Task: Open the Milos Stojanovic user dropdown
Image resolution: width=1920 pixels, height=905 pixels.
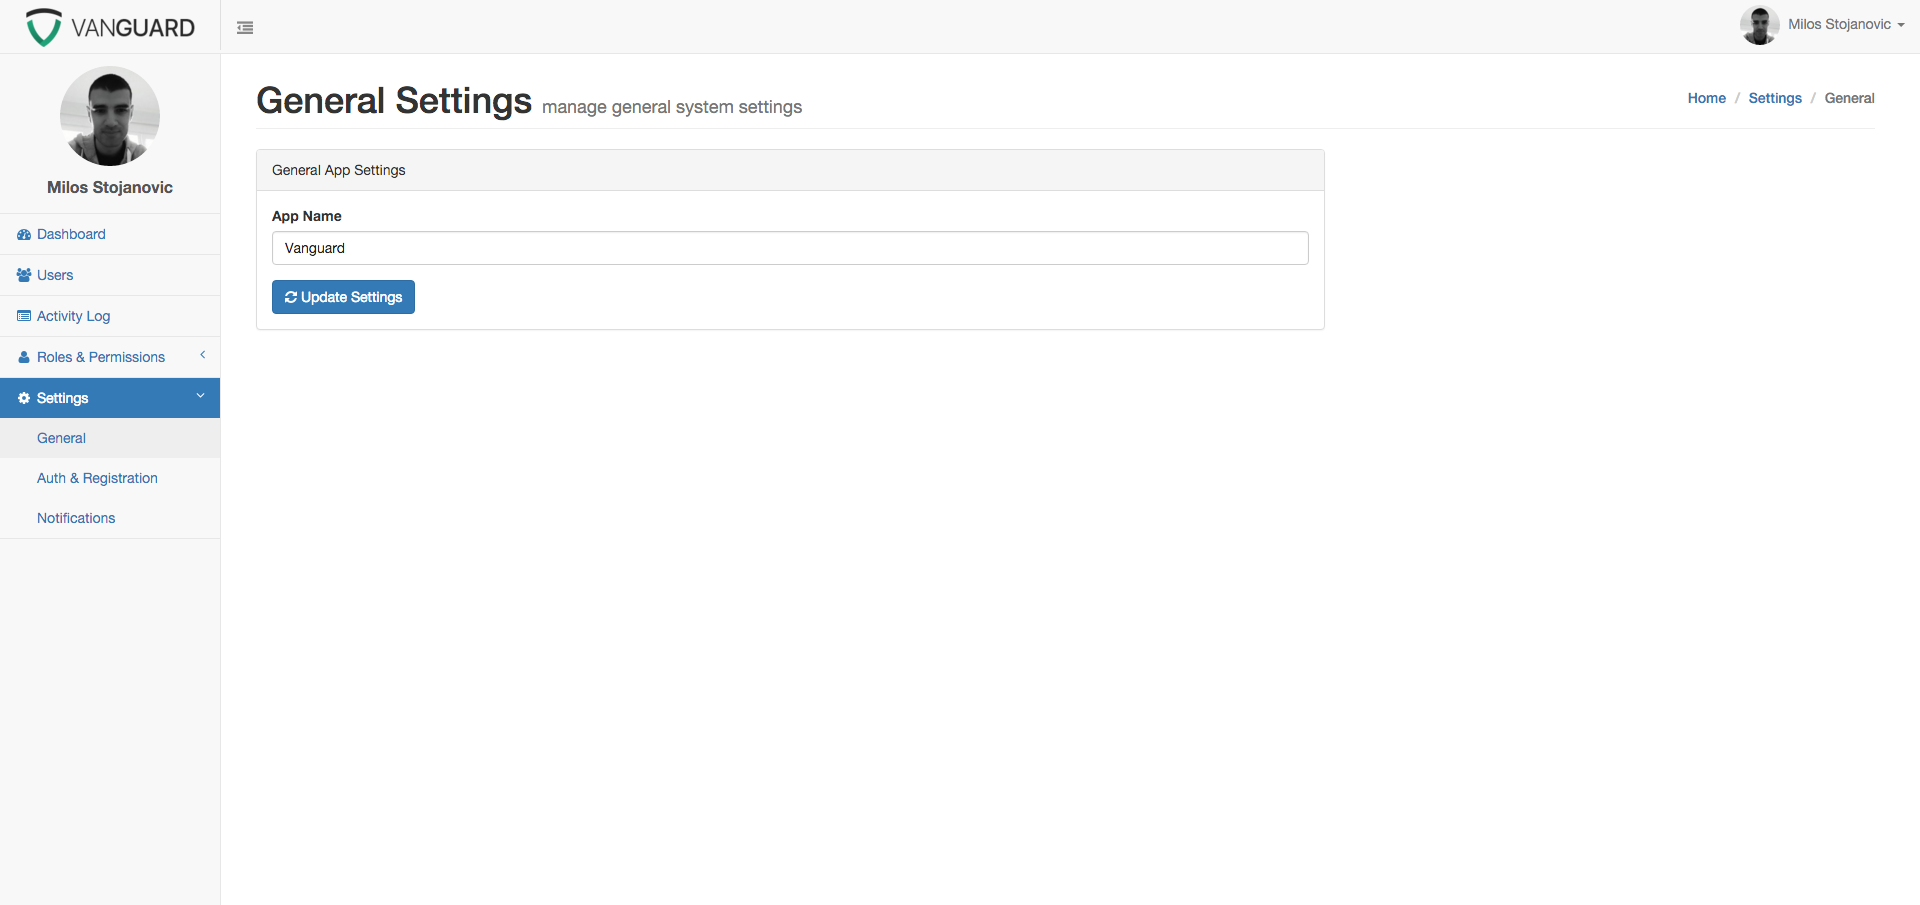Action: (x=1846, y=25)
